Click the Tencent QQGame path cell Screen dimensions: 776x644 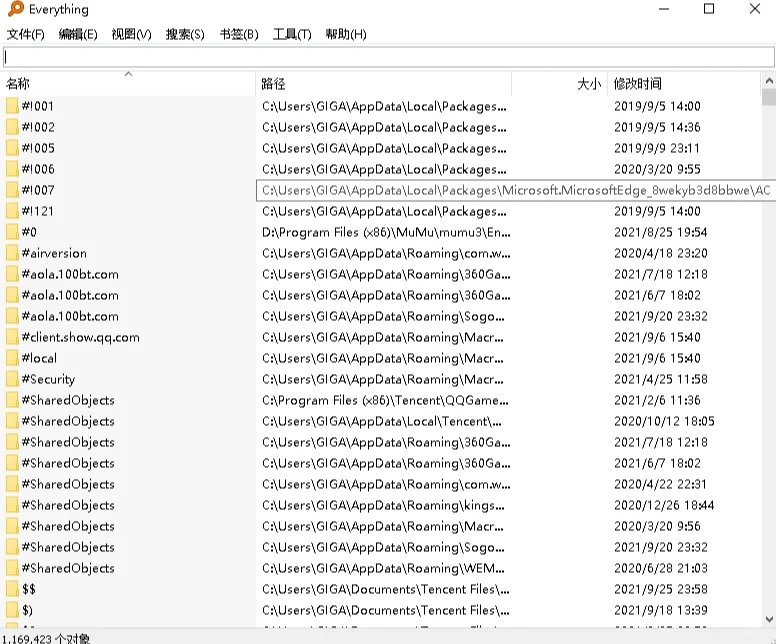[385, 400]
